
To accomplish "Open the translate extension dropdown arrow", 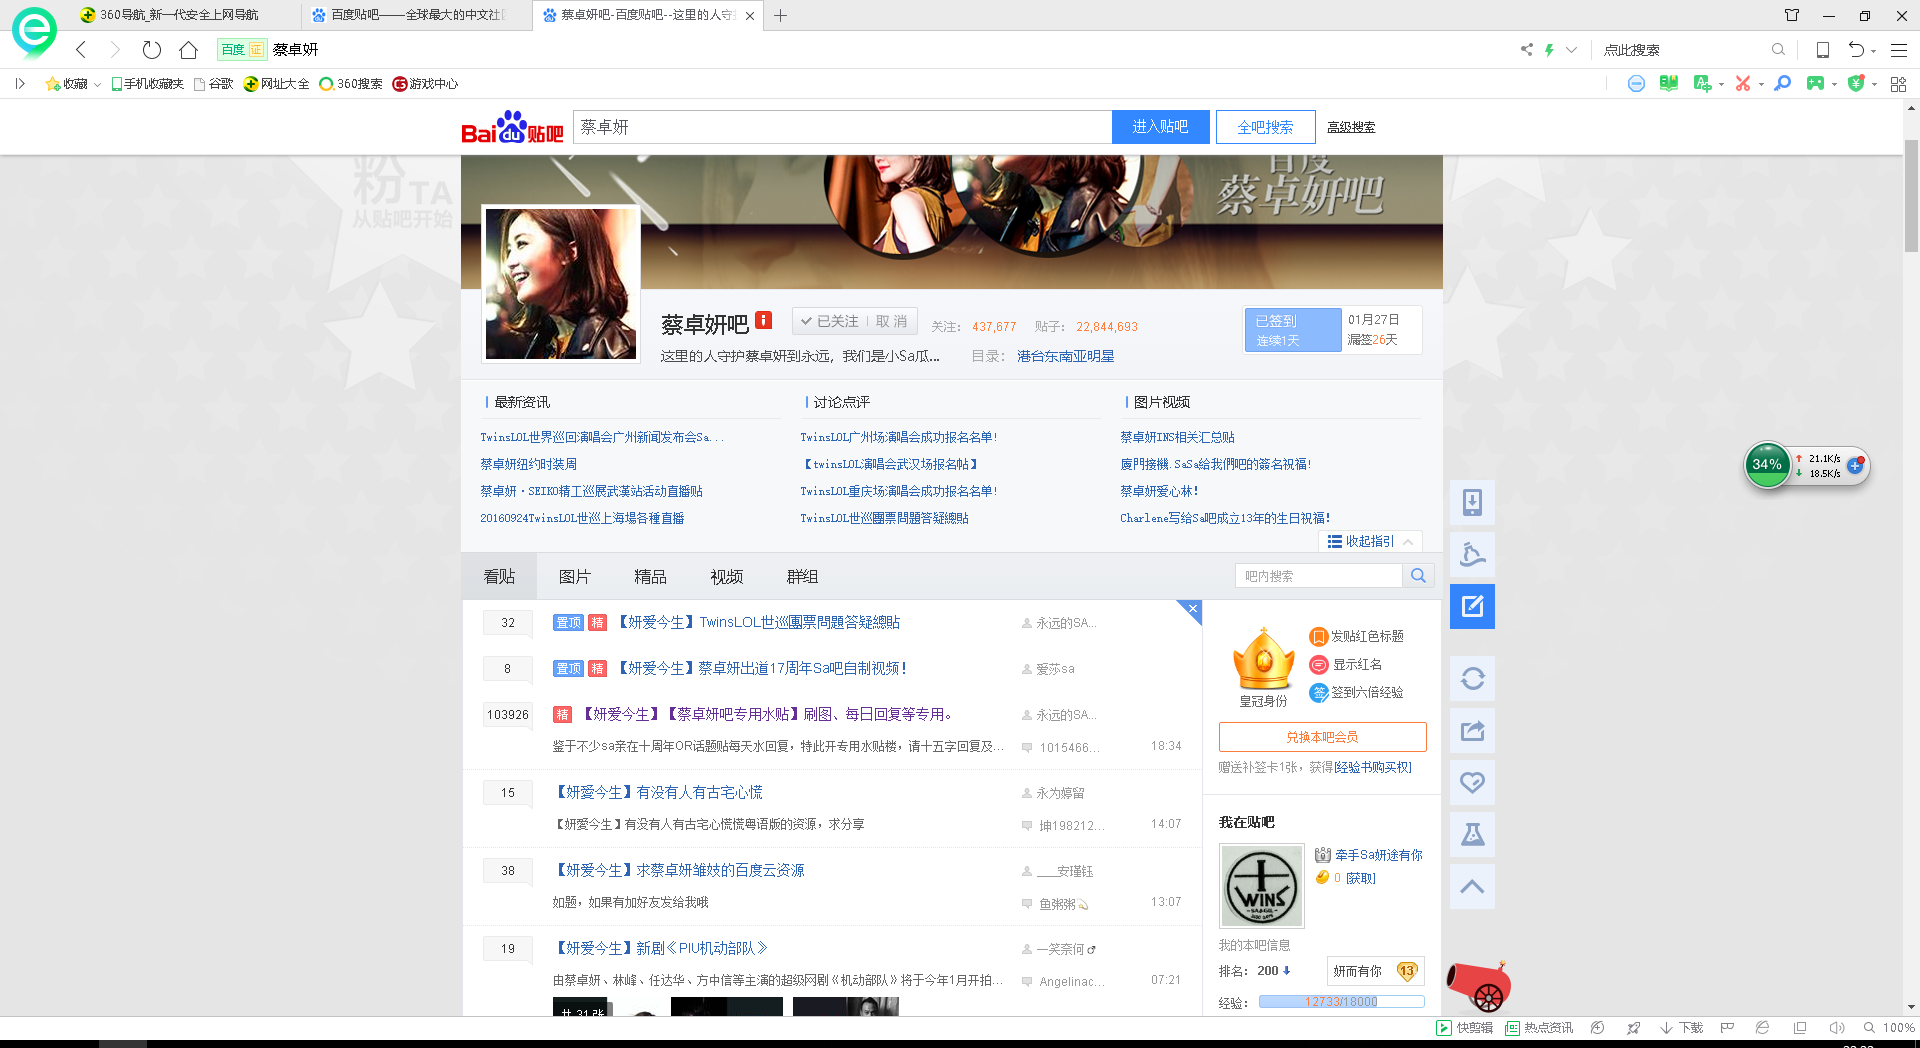I will point(1721,85).
